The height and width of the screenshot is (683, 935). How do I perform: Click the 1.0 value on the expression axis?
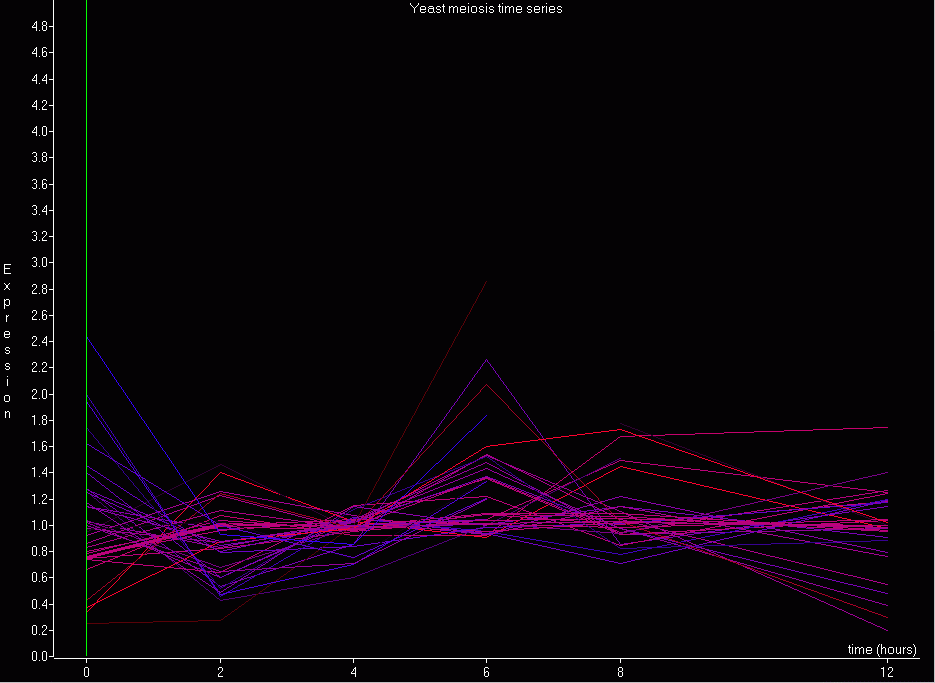[x=42, y=525]
